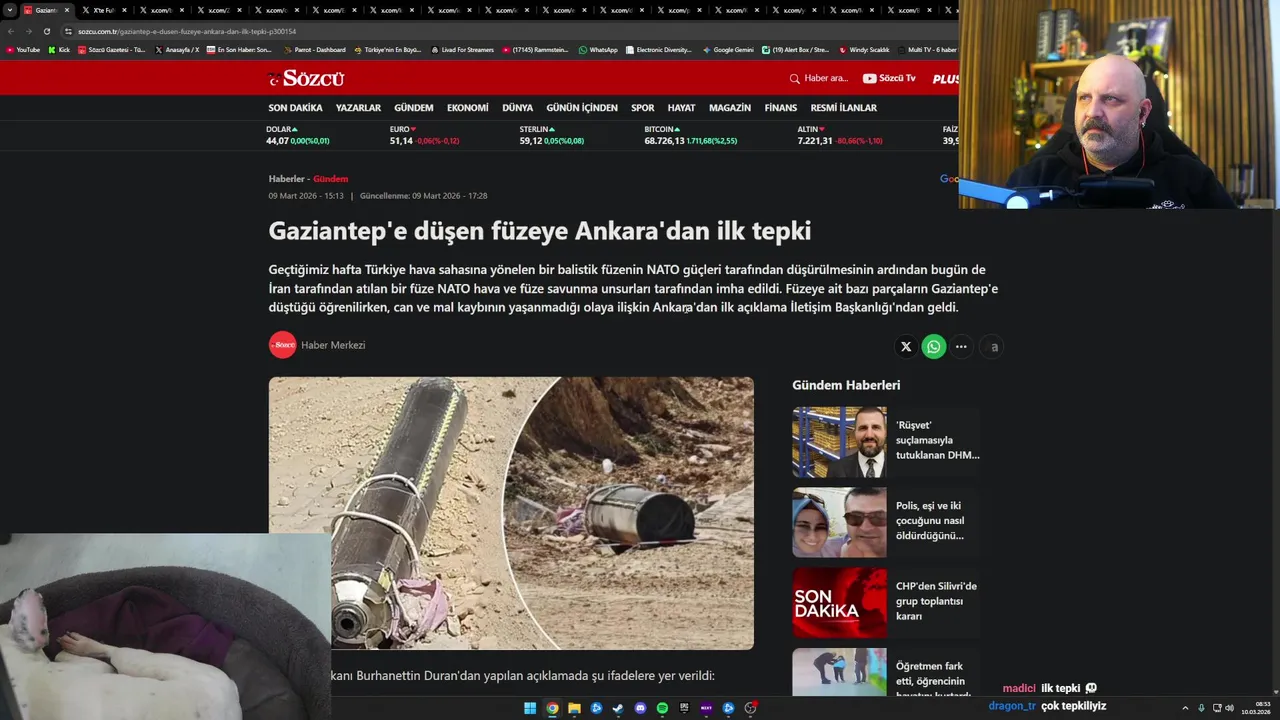Screen dimensions: 1280x720
Task: Close the active Gaziantep tab
Action: click(x=67, y=10)
